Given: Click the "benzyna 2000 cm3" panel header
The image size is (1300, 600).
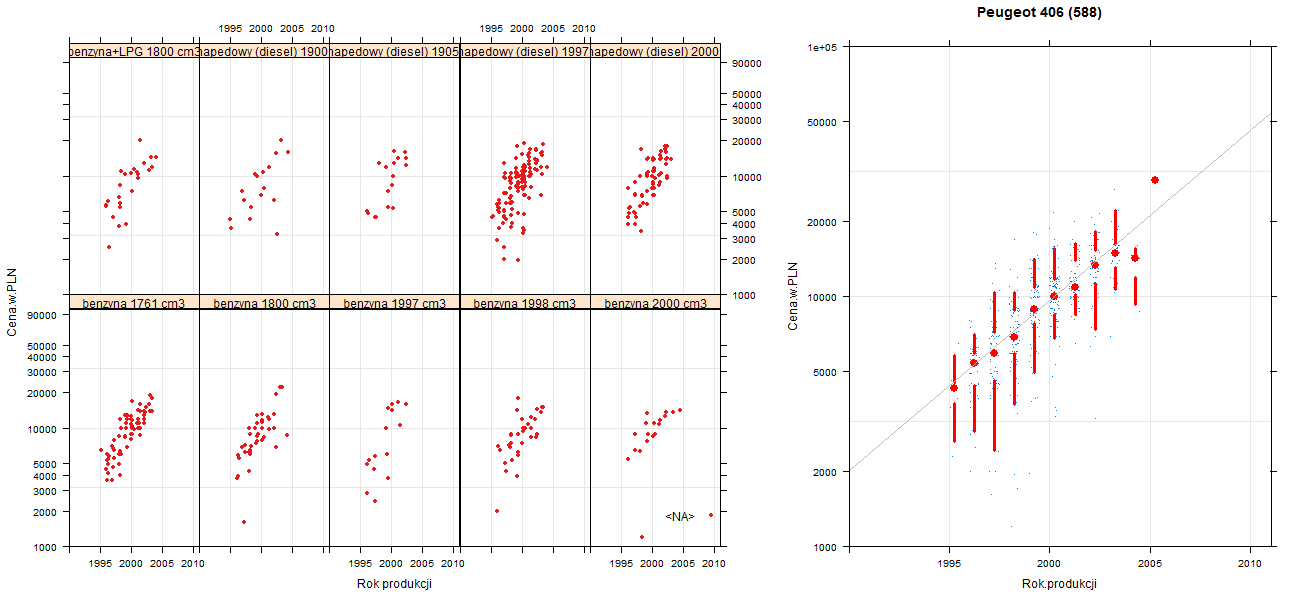Looking at the screenshot, I should tap(655, 302).
